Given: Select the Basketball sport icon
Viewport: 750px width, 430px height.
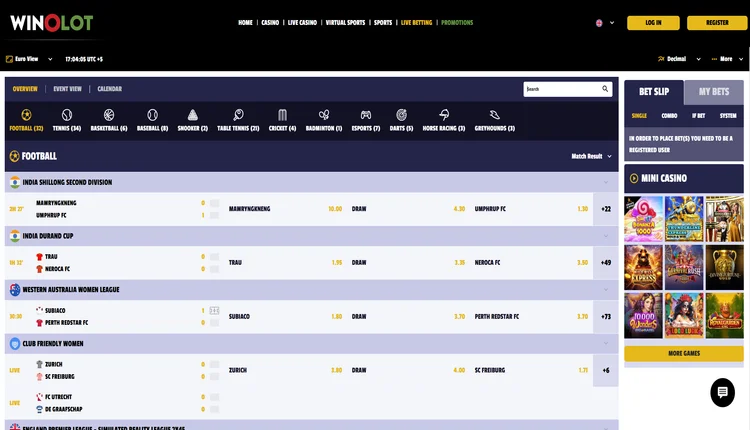Looking at the screenshot, I should pyautogui.click(x=109, y=115).
